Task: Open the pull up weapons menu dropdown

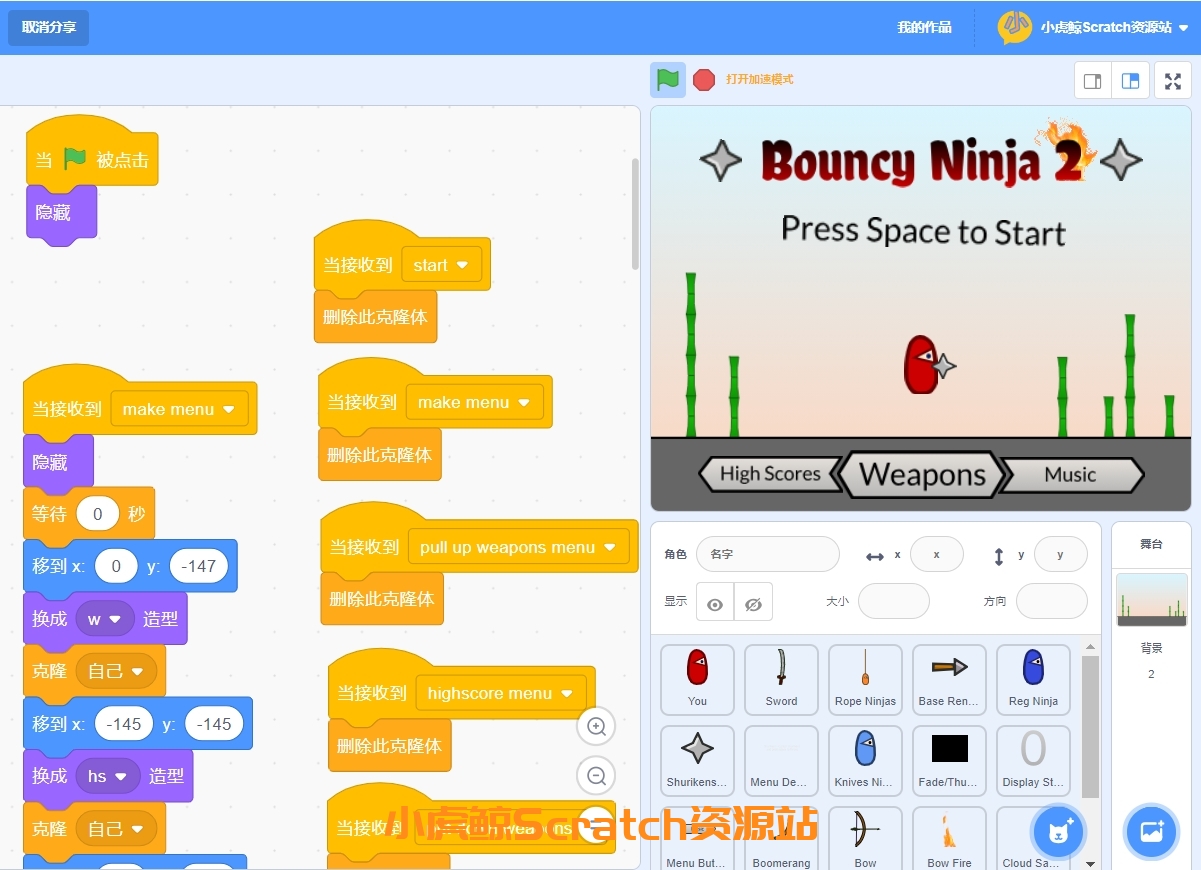Action: 518,547
